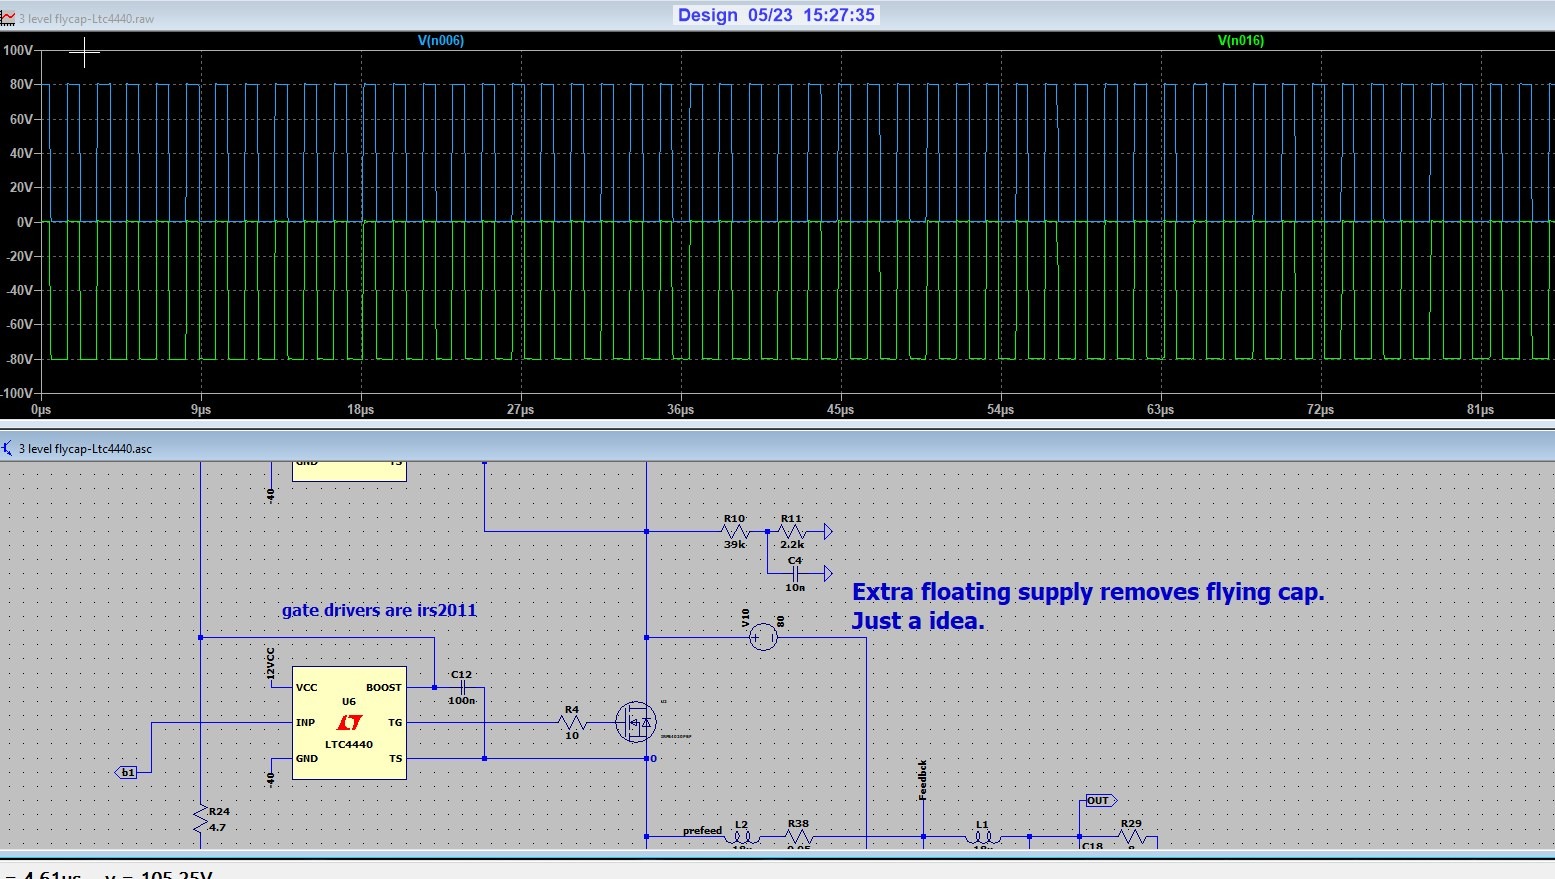Click the 81µs time axis label
The image size is (1555, 879).
(x=1481, y=410)
